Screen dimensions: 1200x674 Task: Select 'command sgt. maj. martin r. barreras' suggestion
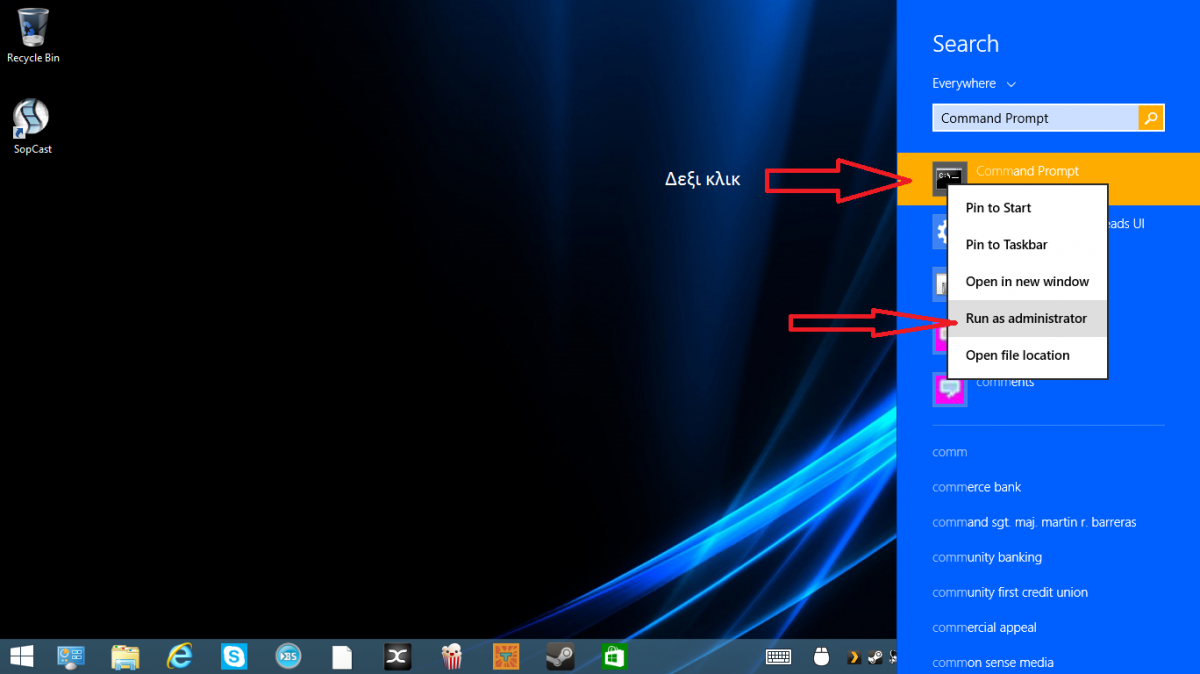click(1034, 522)
